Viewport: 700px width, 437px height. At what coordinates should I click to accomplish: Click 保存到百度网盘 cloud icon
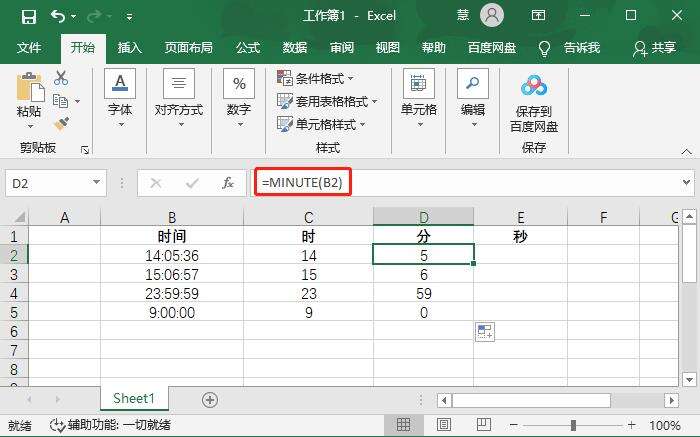[x=534, y=86]
